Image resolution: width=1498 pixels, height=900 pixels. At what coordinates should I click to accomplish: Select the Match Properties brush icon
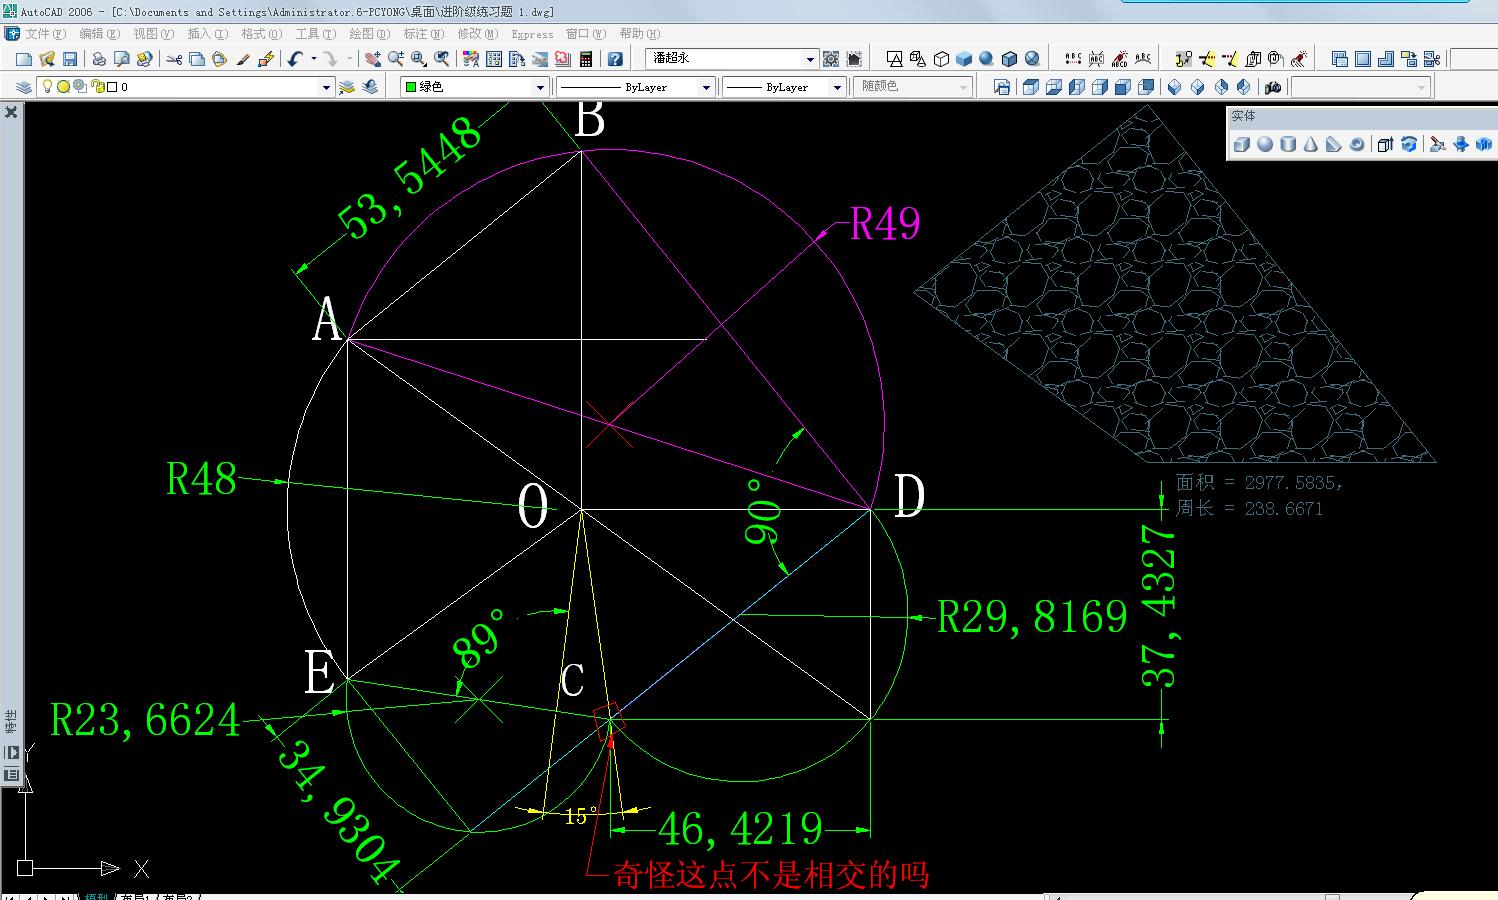coord(243,59)
